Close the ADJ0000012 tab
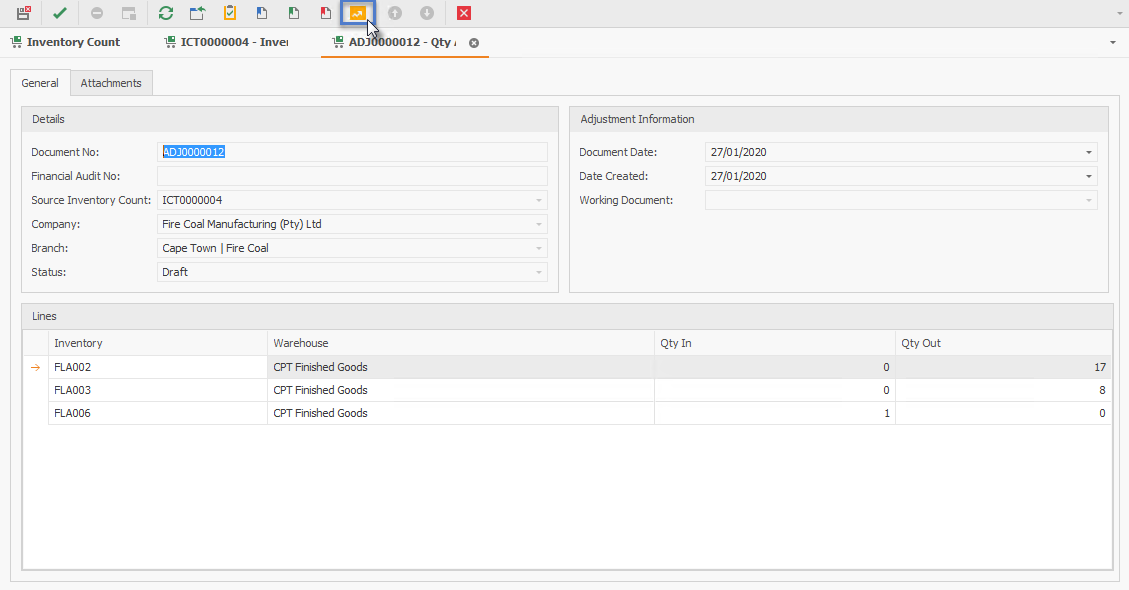This screenshot has height=590, width=1129. pos(473,43)
